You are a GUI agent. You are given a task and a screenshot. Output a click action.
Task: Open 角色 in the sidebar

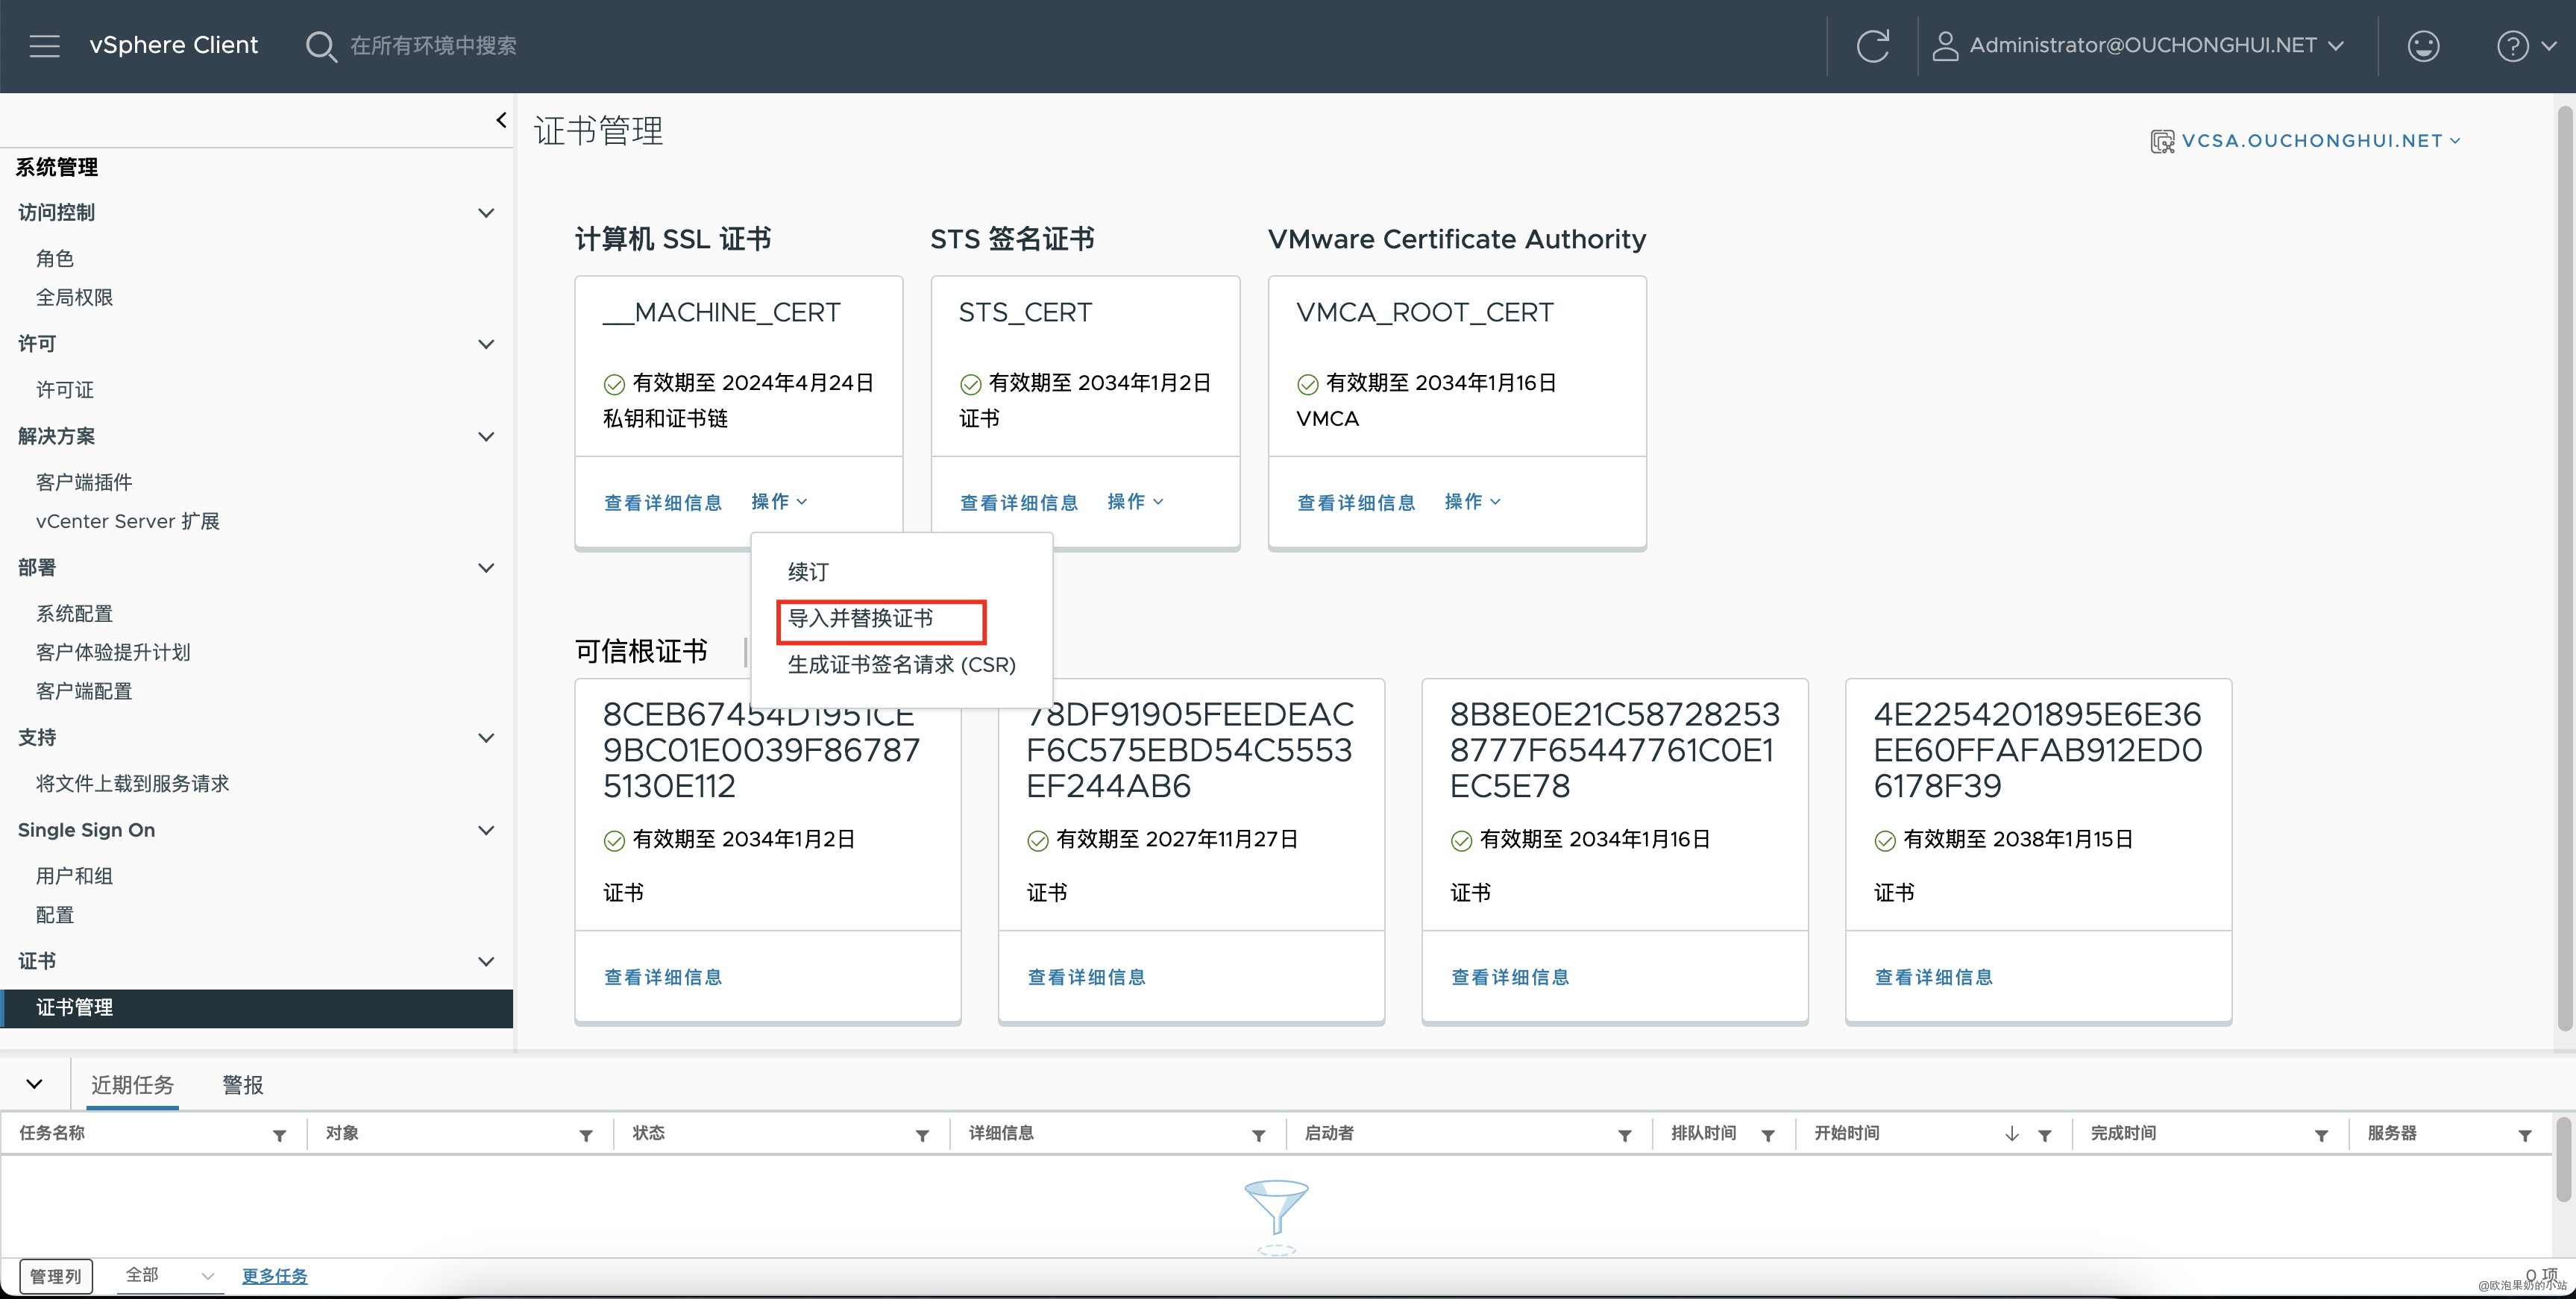(55, 259)
